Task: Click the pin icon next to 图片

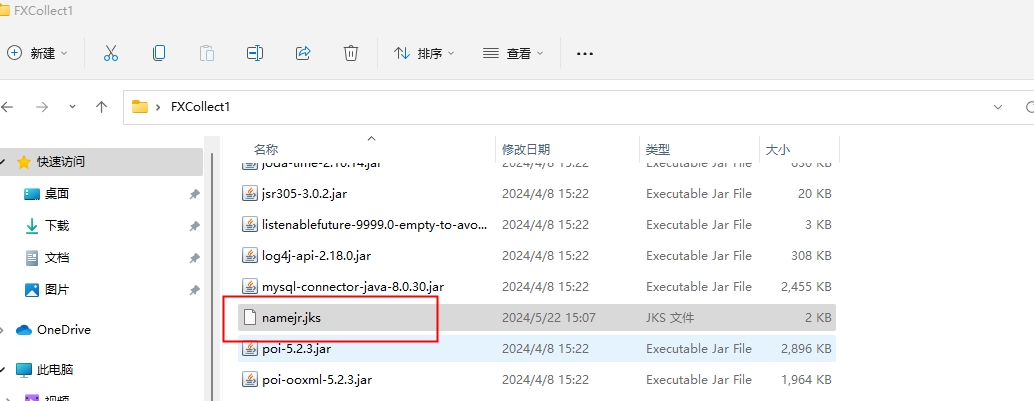Action: tap(194, 289)
